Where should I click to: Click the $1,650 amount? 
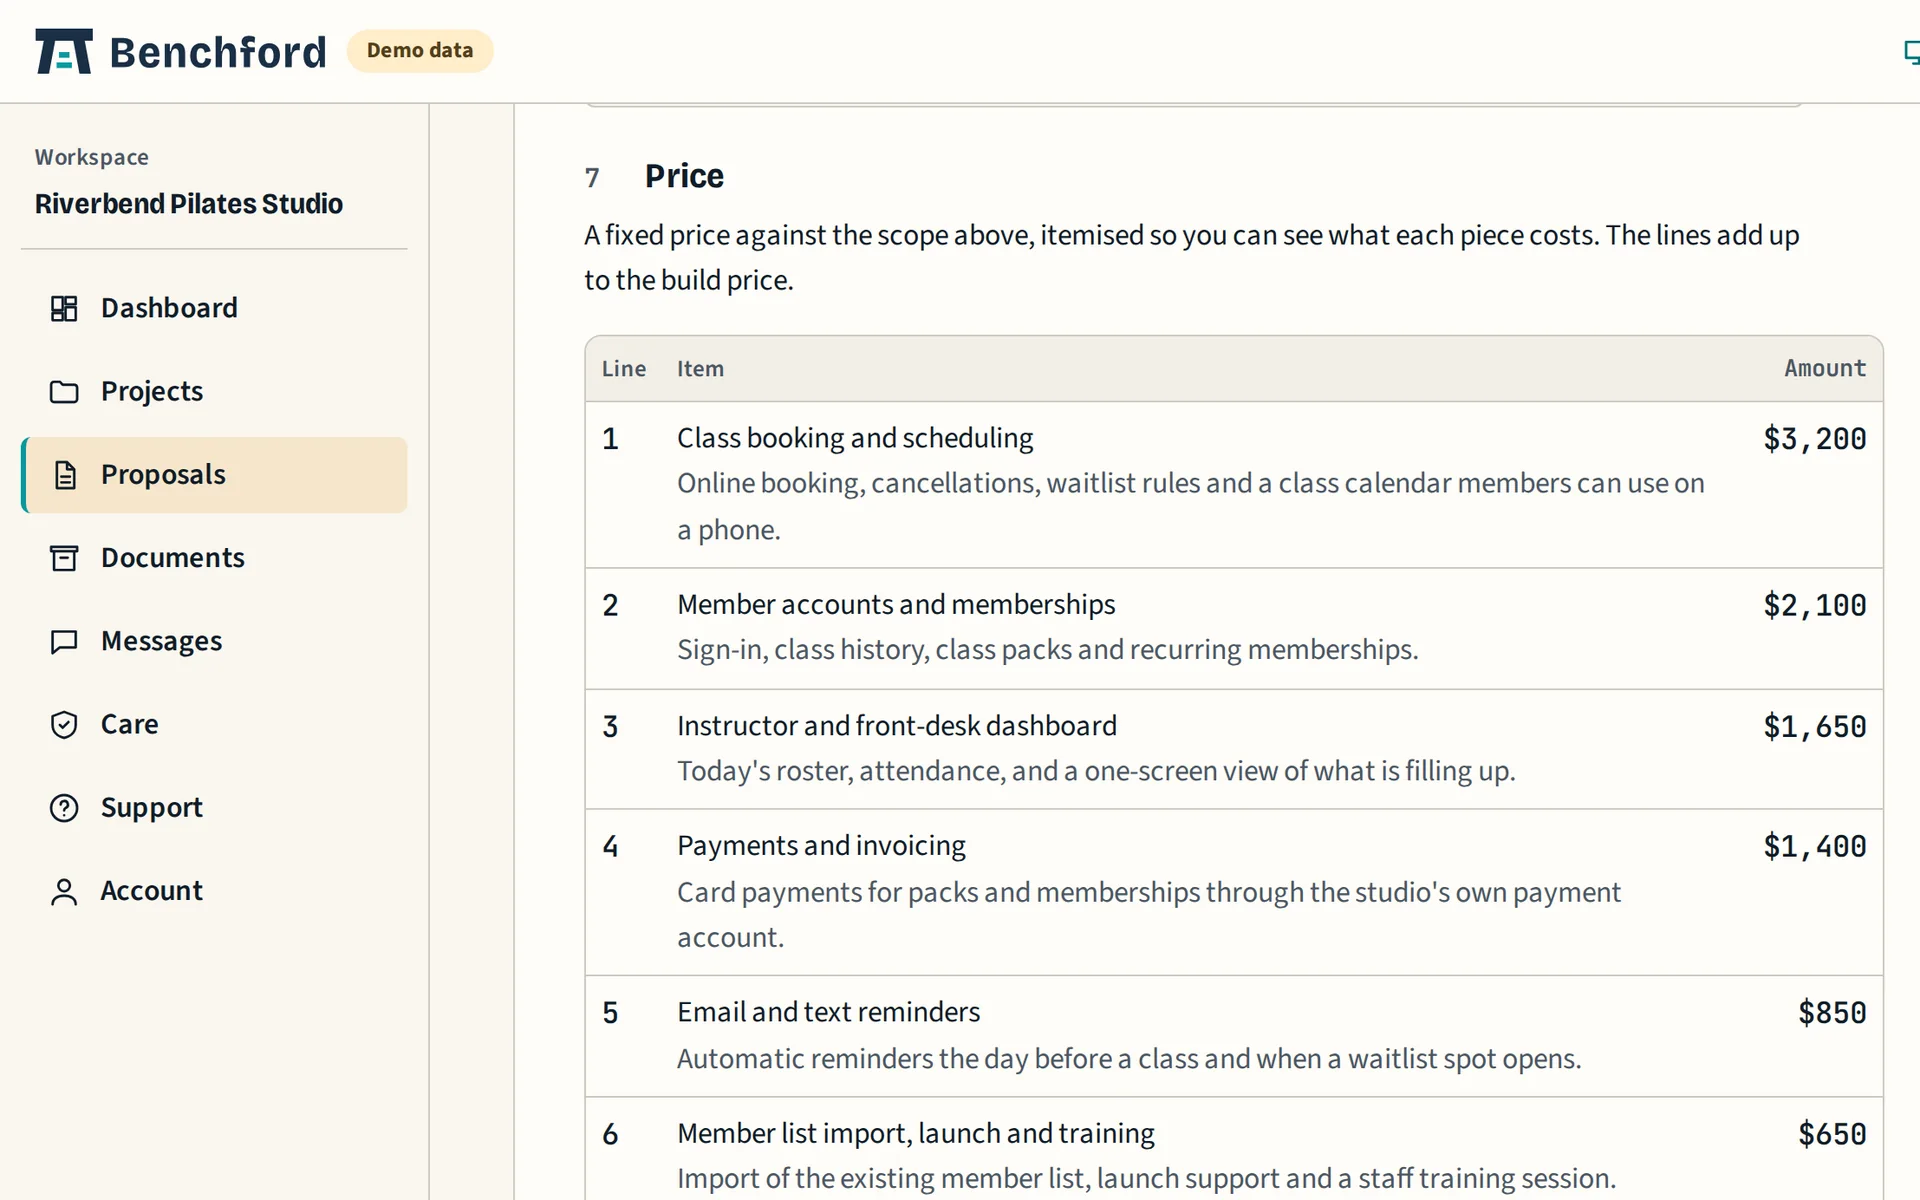tap(1814, 727)
